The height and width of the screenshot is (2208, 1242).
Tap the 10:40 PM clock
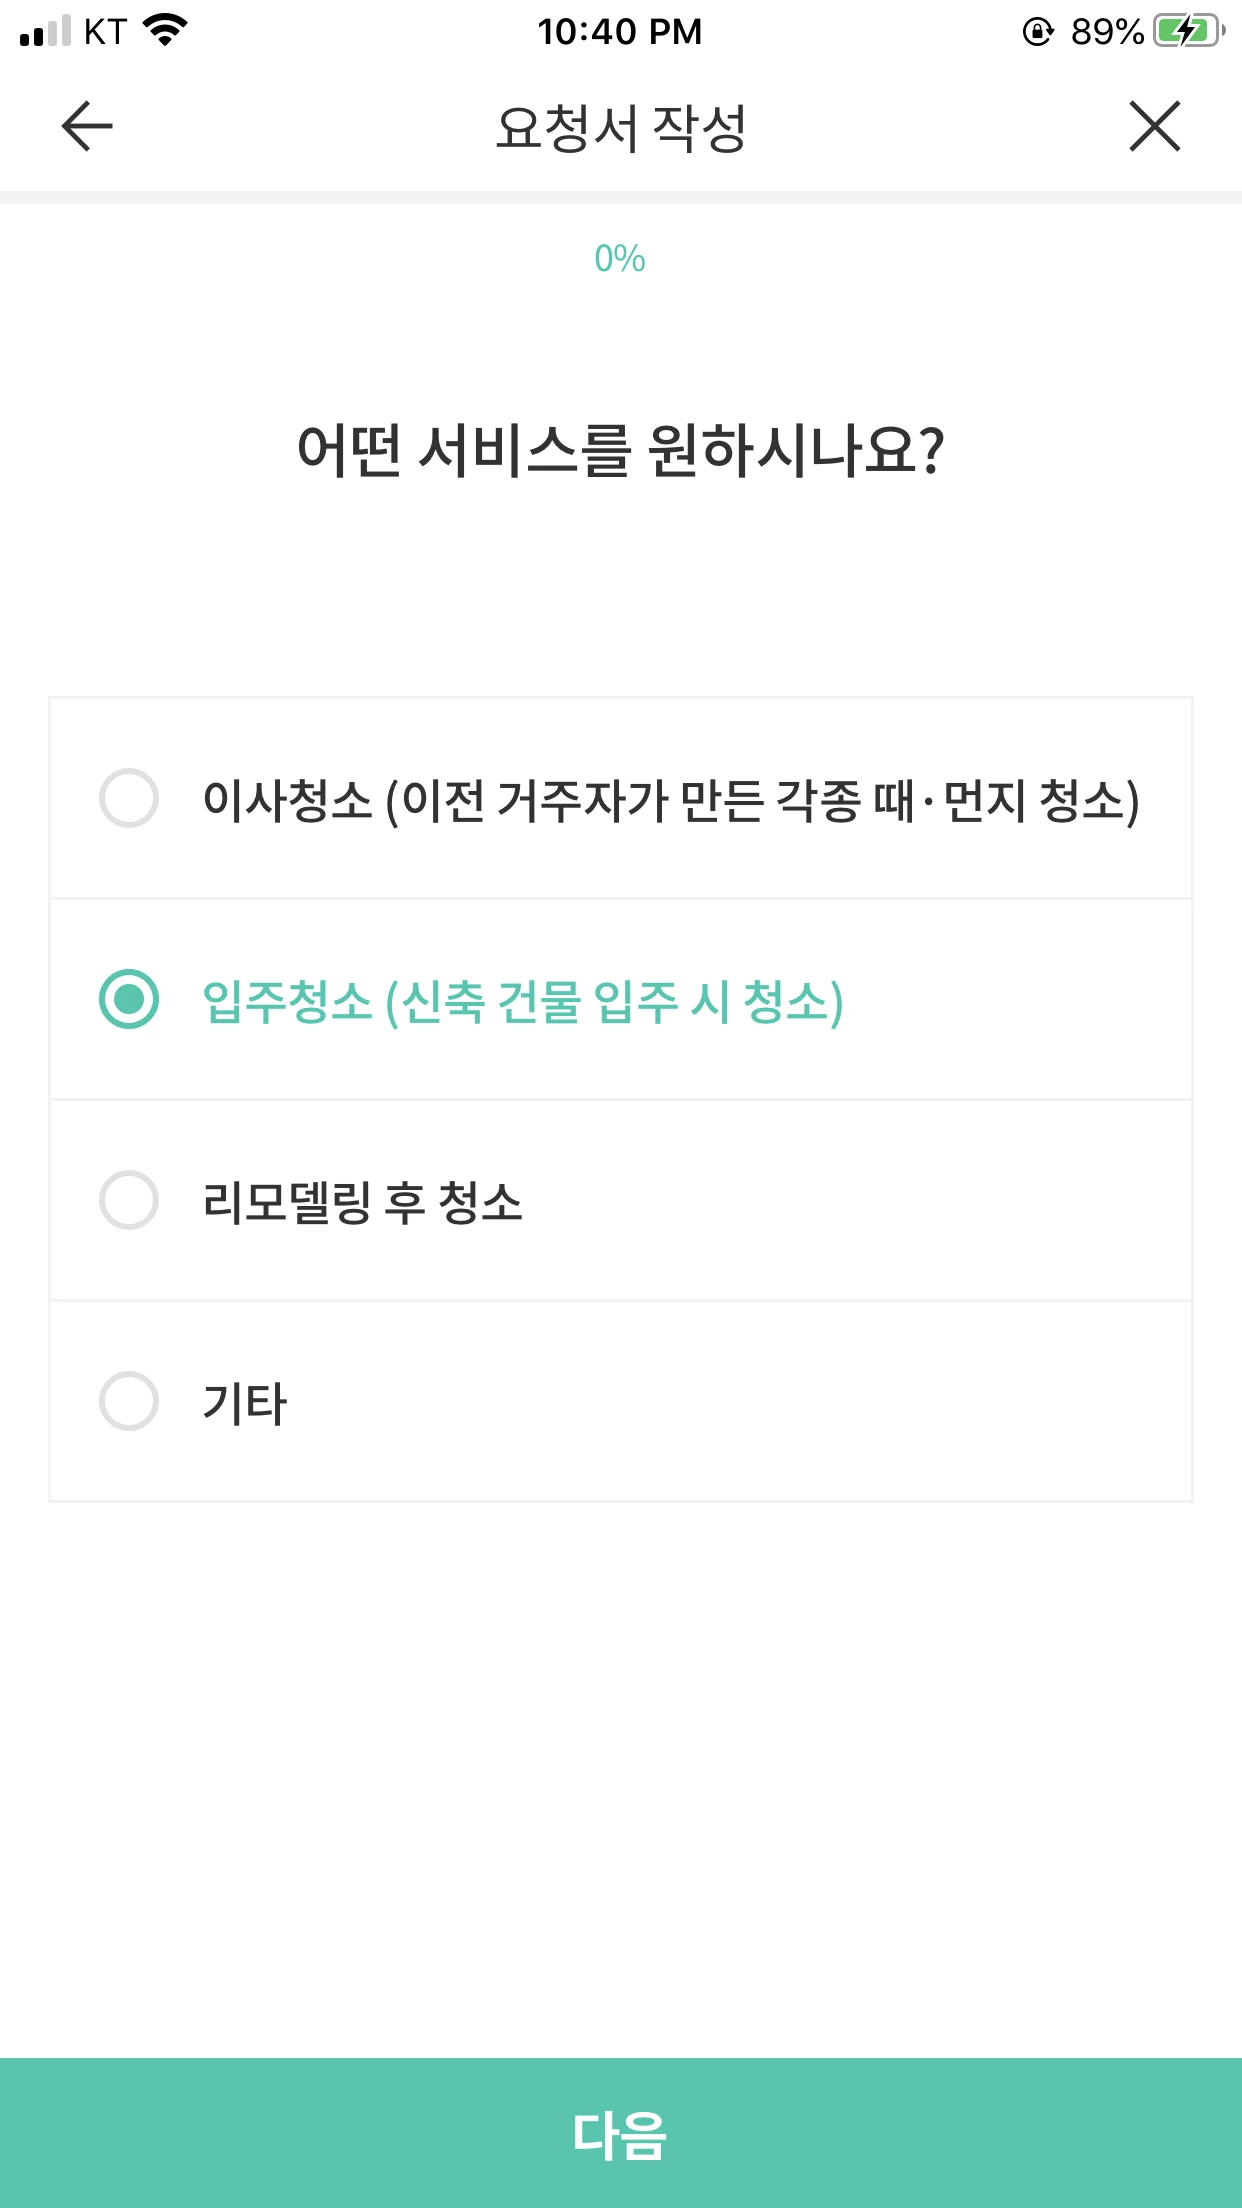click(620, 32)
